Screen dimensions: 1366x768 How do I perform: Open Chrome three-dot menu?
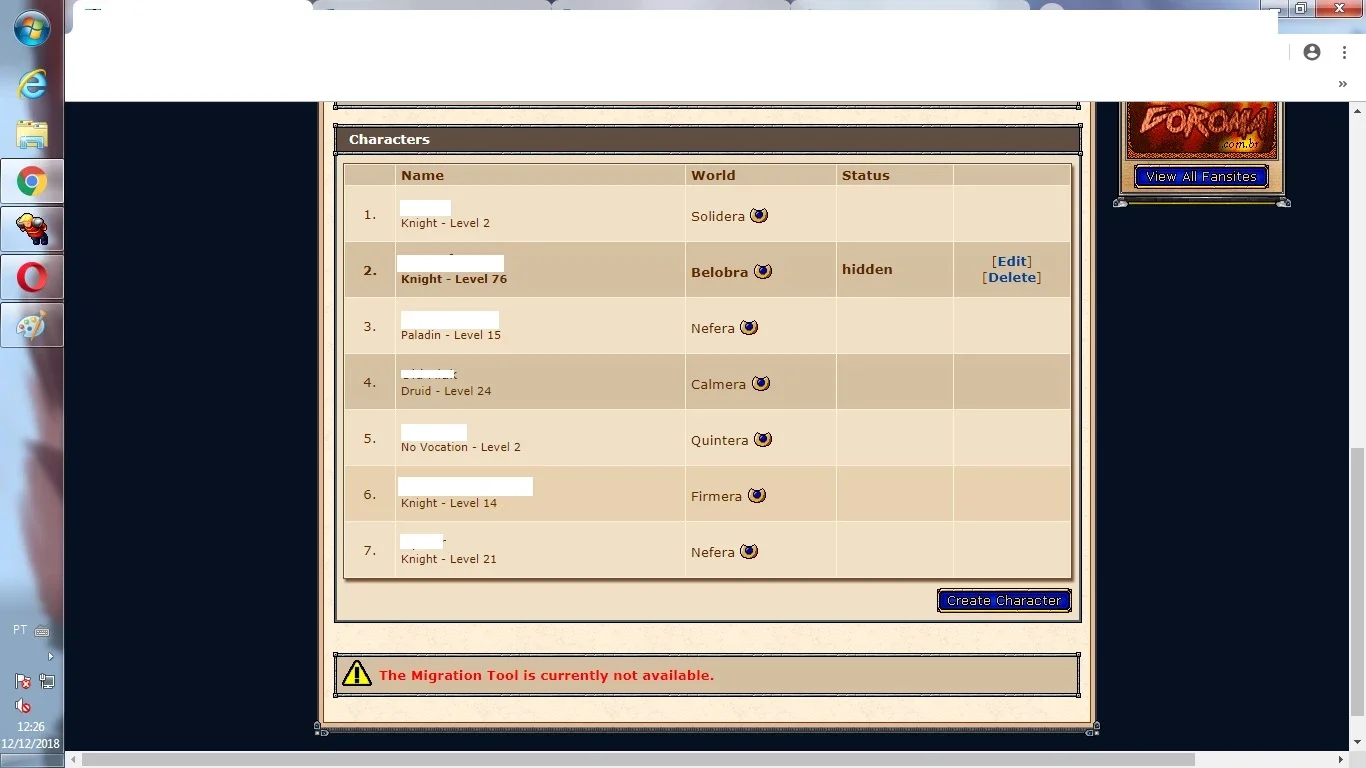tap(1344, 52)
